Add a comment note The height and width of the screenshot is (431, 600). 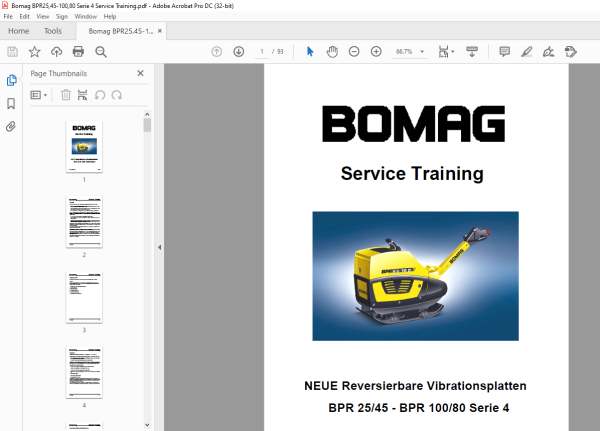click(x=504, y=52)
